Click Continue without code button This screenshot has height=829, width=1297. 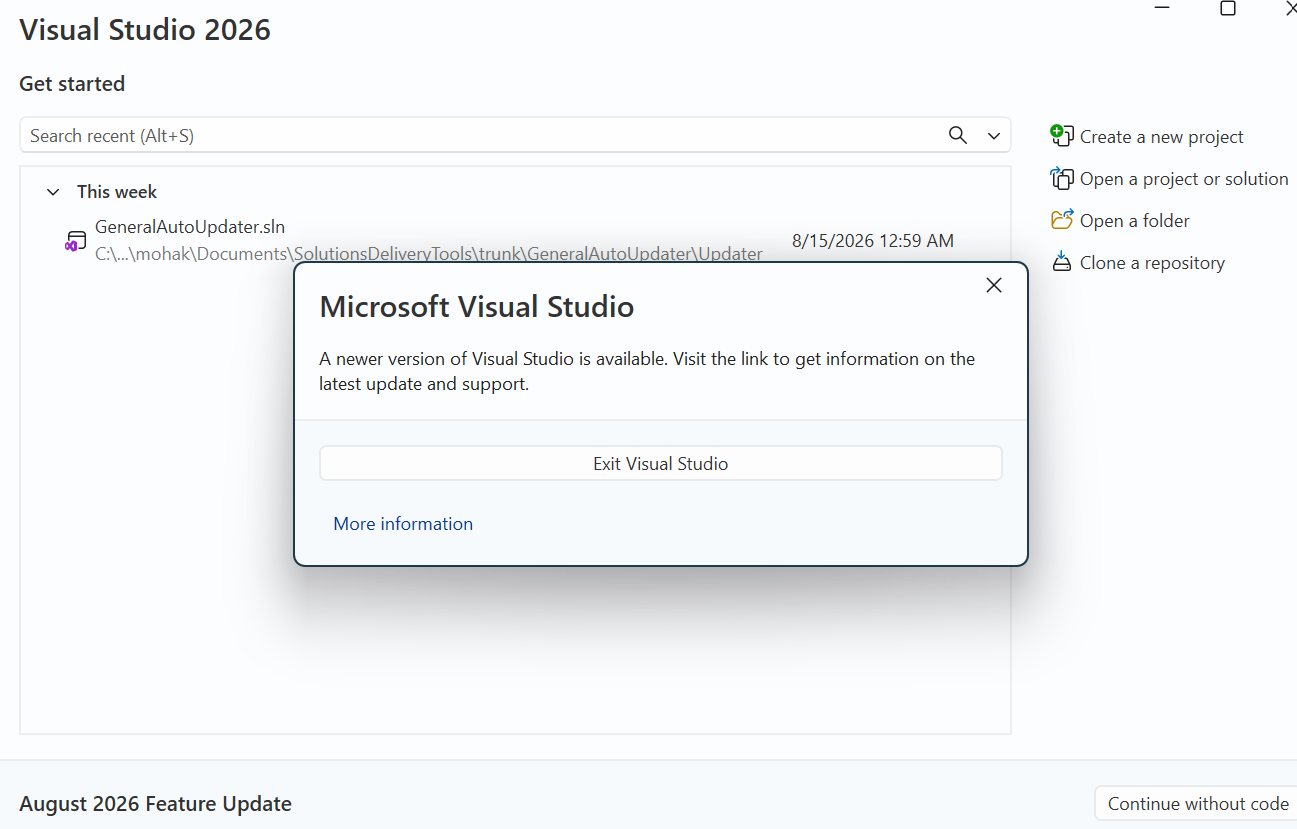click(1196, 804)
